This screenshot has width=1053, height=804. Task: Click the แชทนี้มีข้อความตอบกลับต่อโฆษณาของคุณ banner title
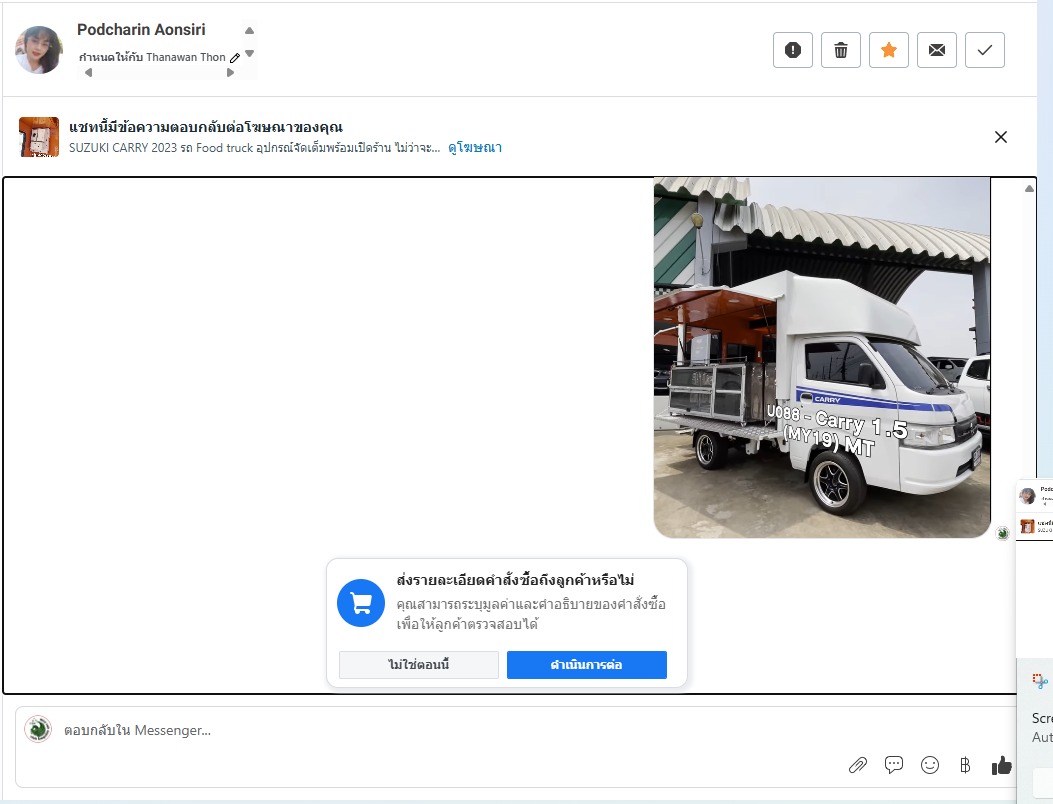click(205, 127)
